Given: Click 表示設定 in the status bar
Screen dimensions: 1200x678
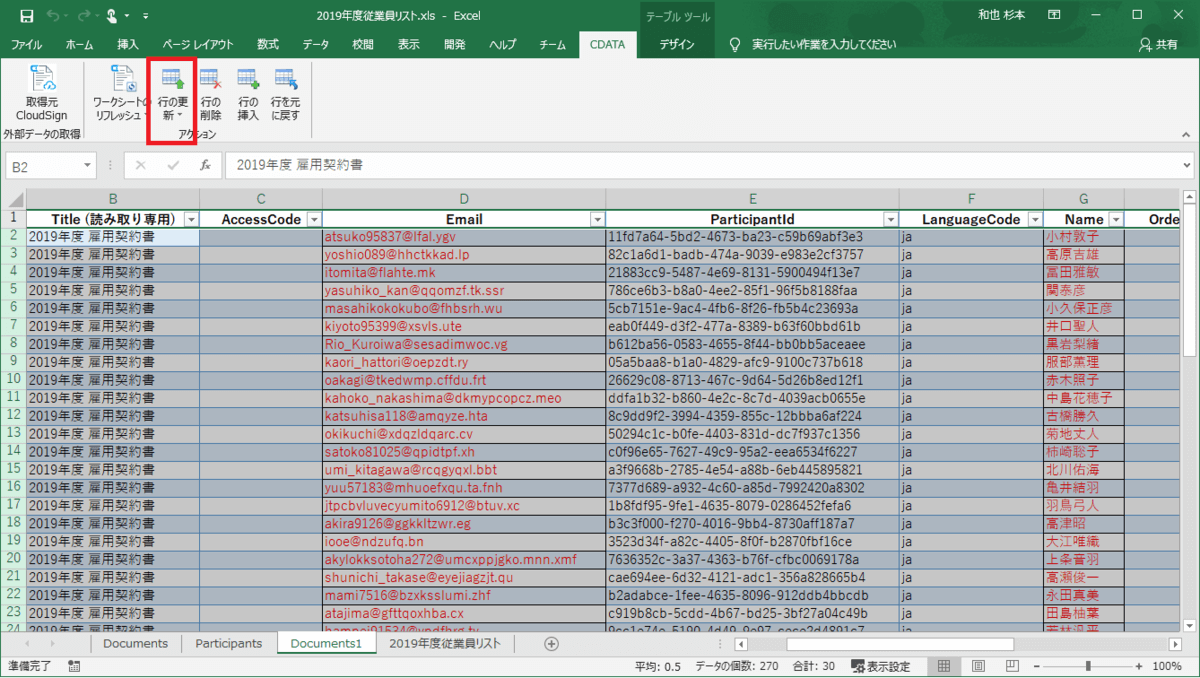Looking at the screenshot, I should [880, 666].
